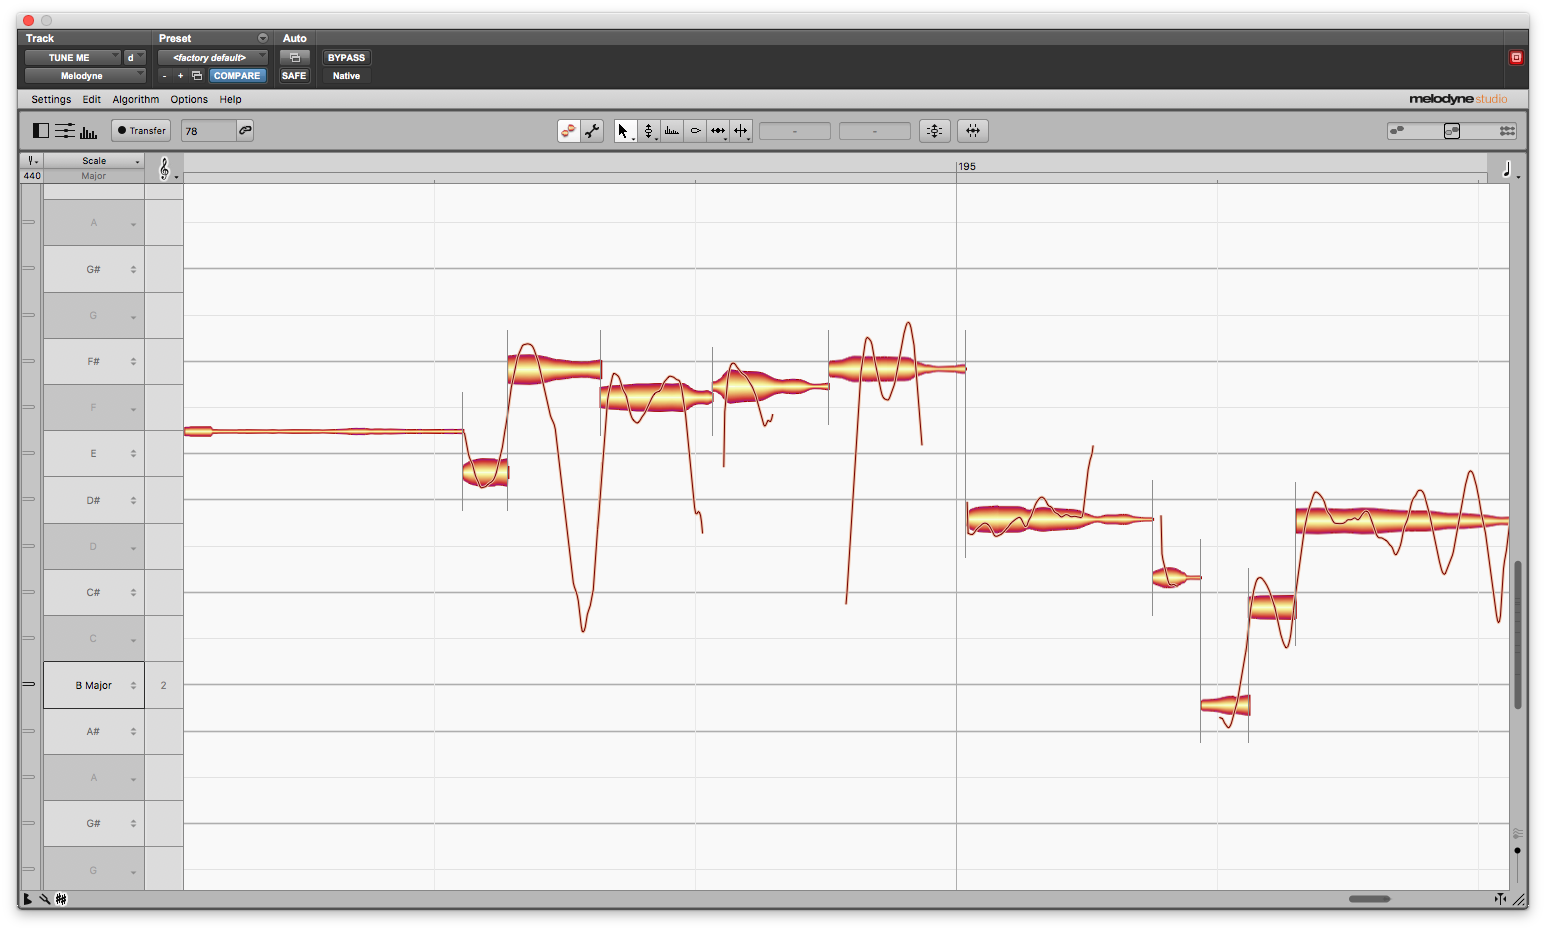This screenshot has height=931, width=1546.
Task: Click the next preset plus button
Action: pyautogui.click(x=180, y=76)
